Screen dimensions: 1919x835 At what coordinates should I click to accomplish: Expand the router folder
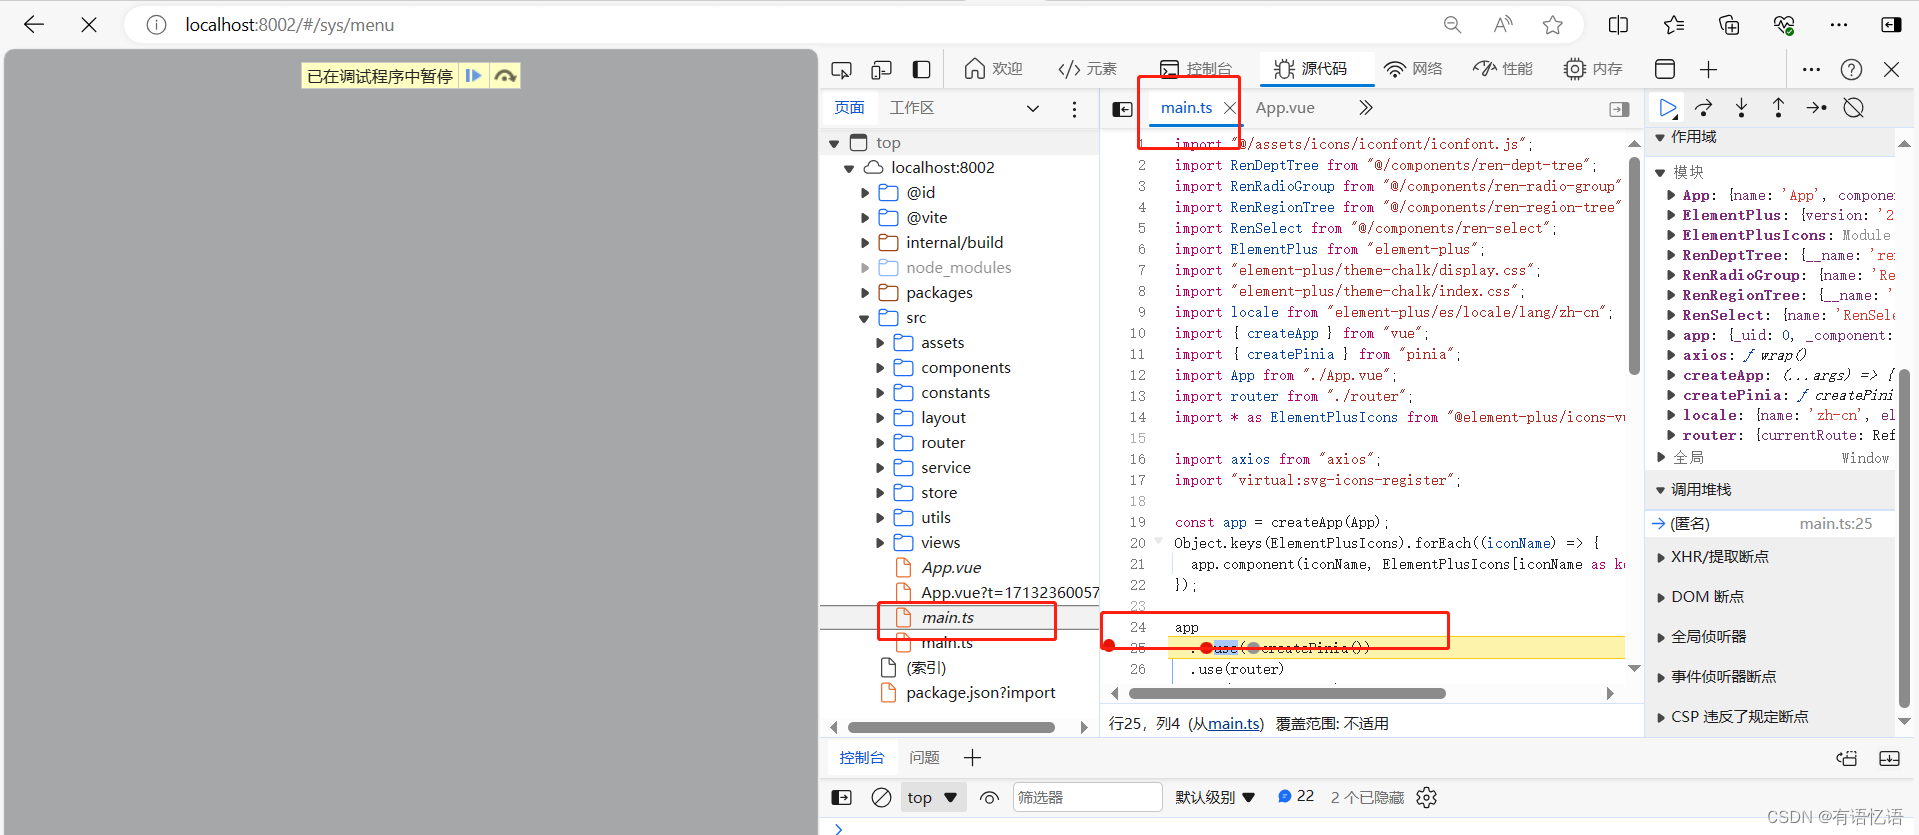coord(880,443)
